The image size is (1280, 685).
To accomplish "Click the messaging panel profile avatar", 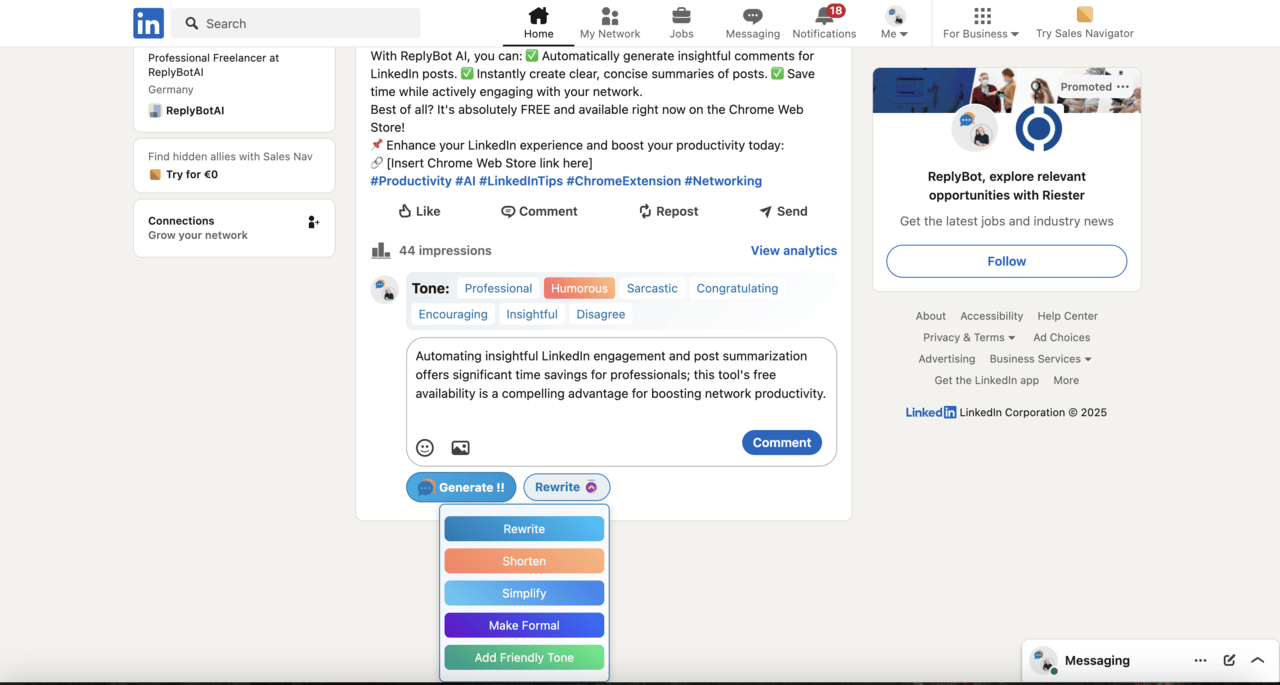I will coord(1043,660).
